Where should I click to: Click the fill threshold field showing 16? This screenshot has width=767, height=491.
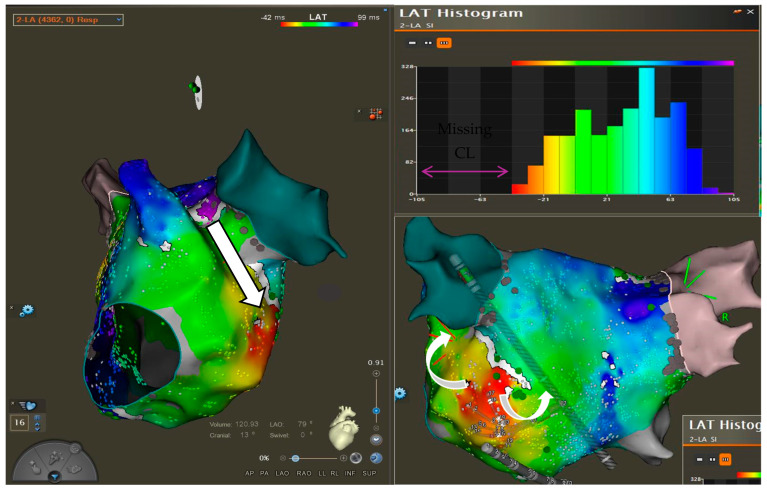click(20, 423)
